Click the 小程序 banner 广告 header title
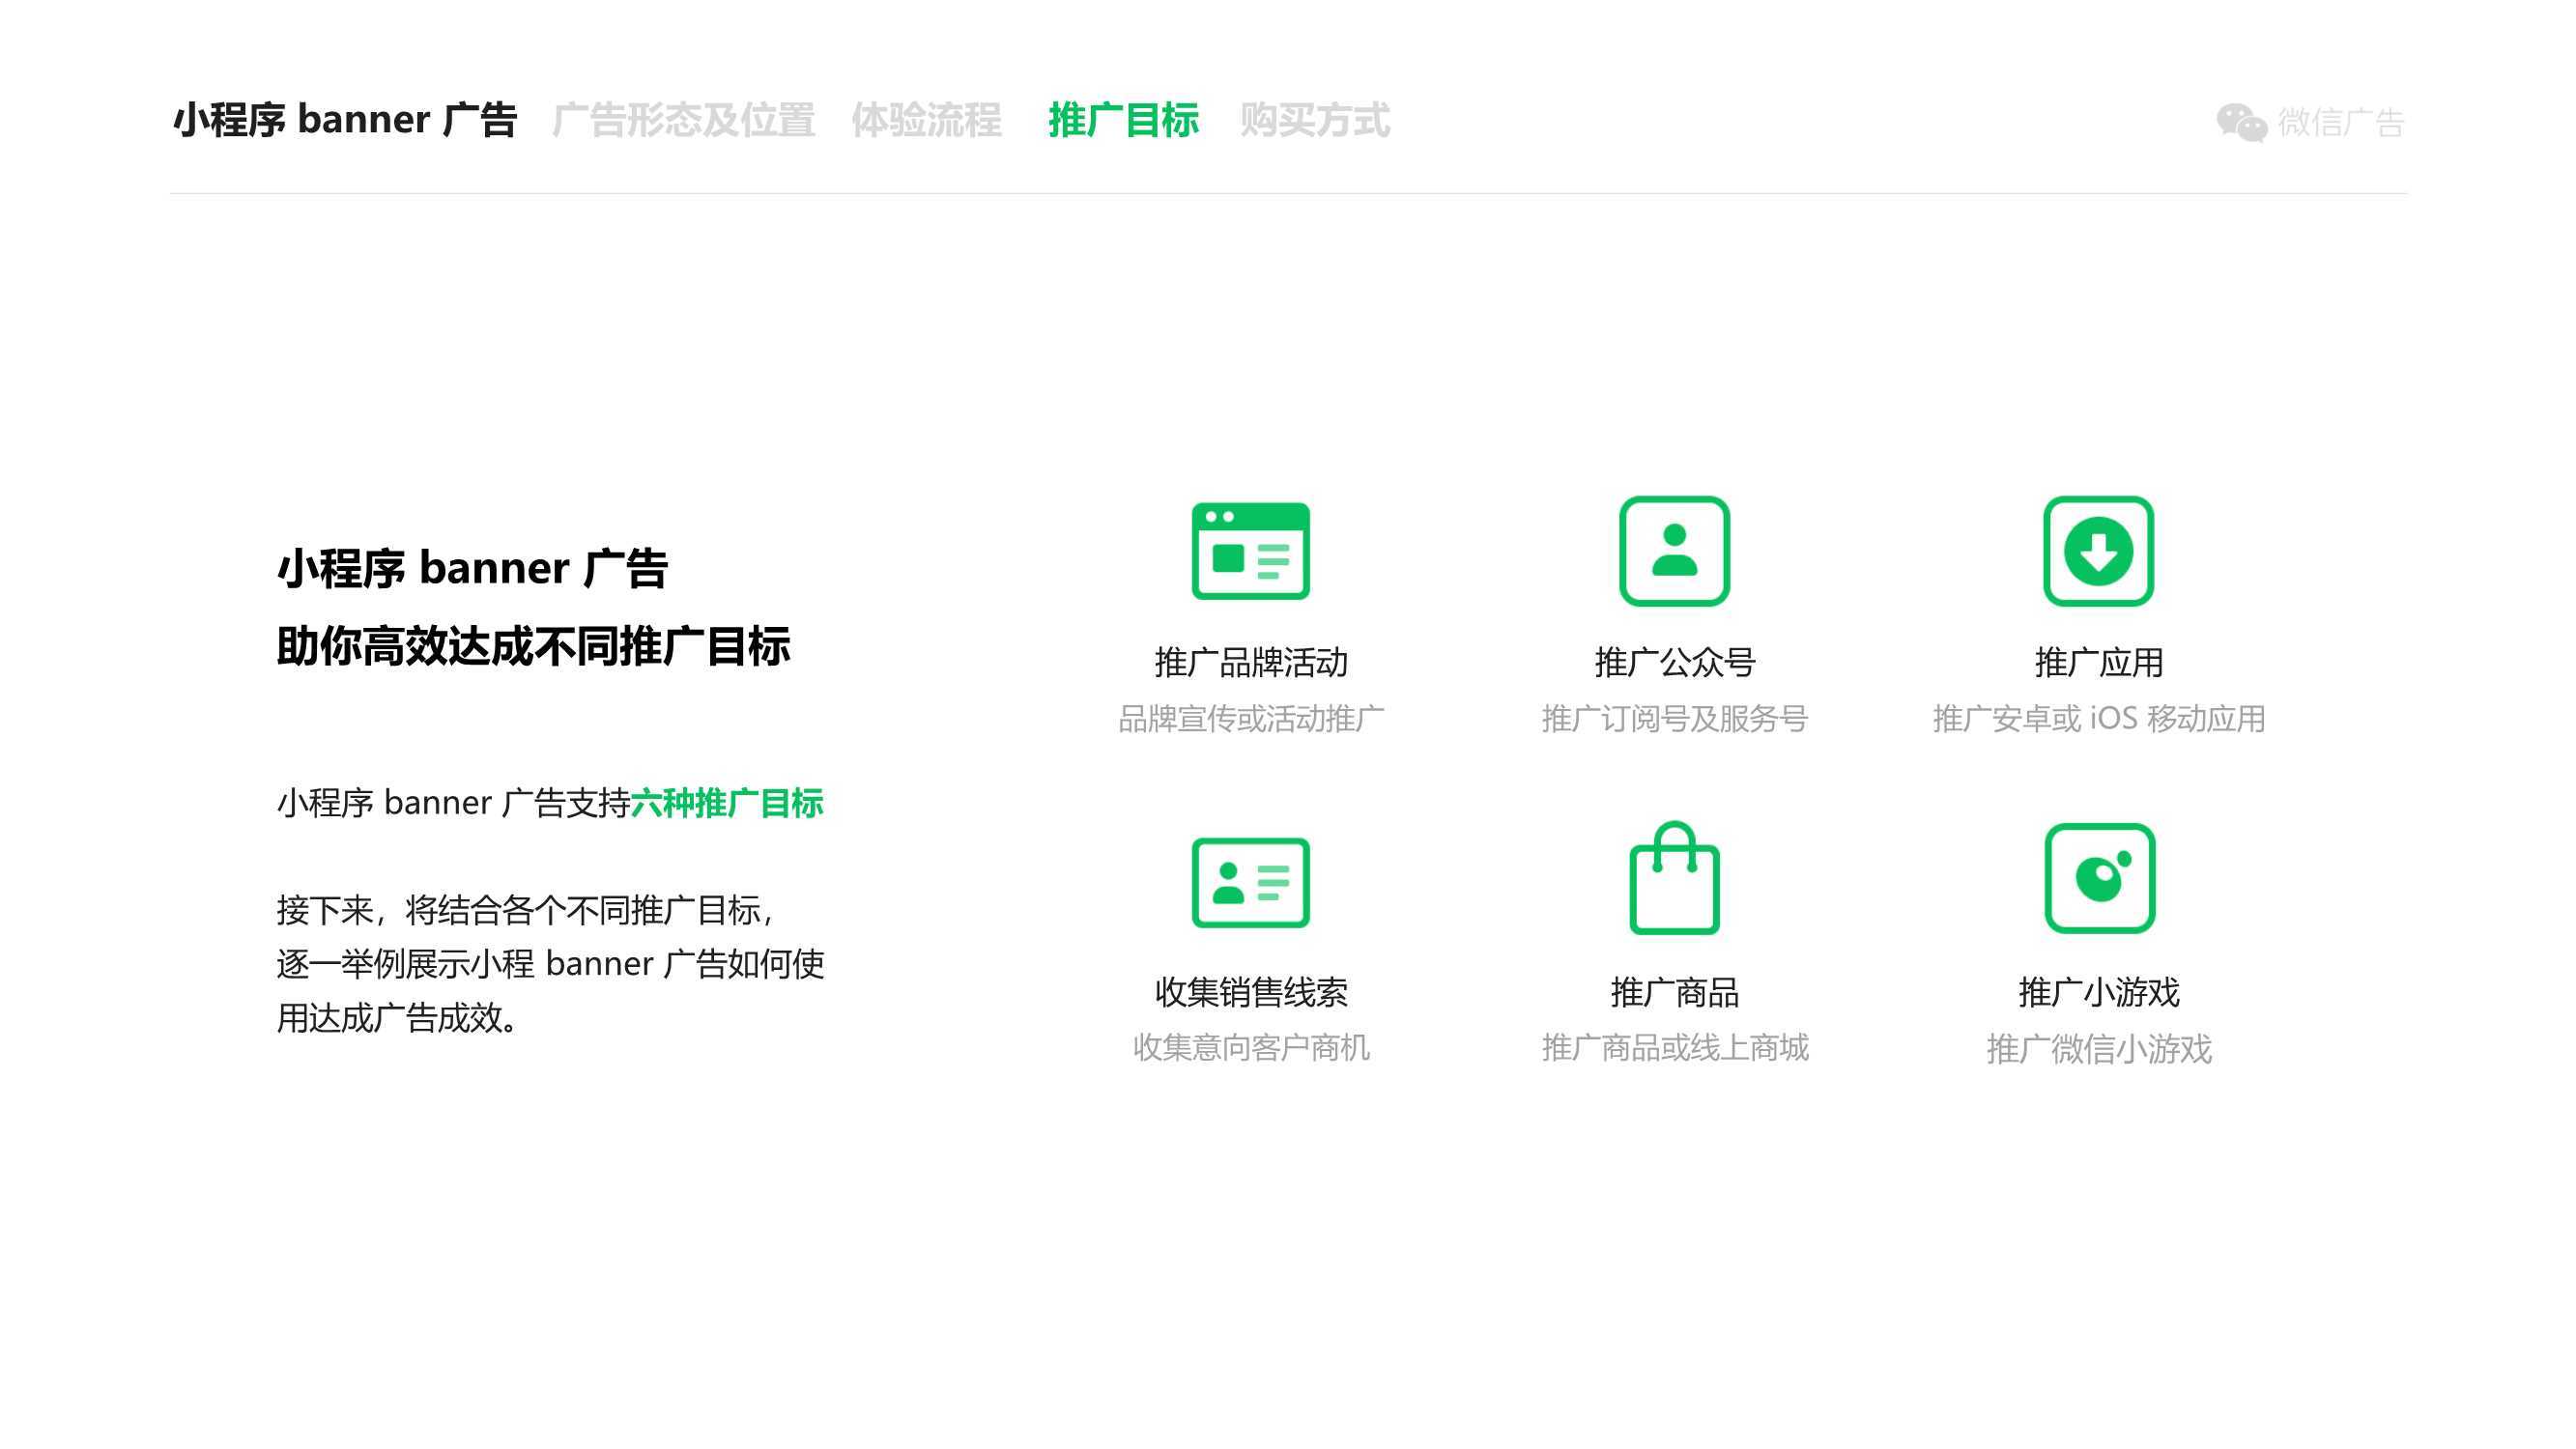The width and height of the screenshot is (2576, 1449). tap(345, 120)
